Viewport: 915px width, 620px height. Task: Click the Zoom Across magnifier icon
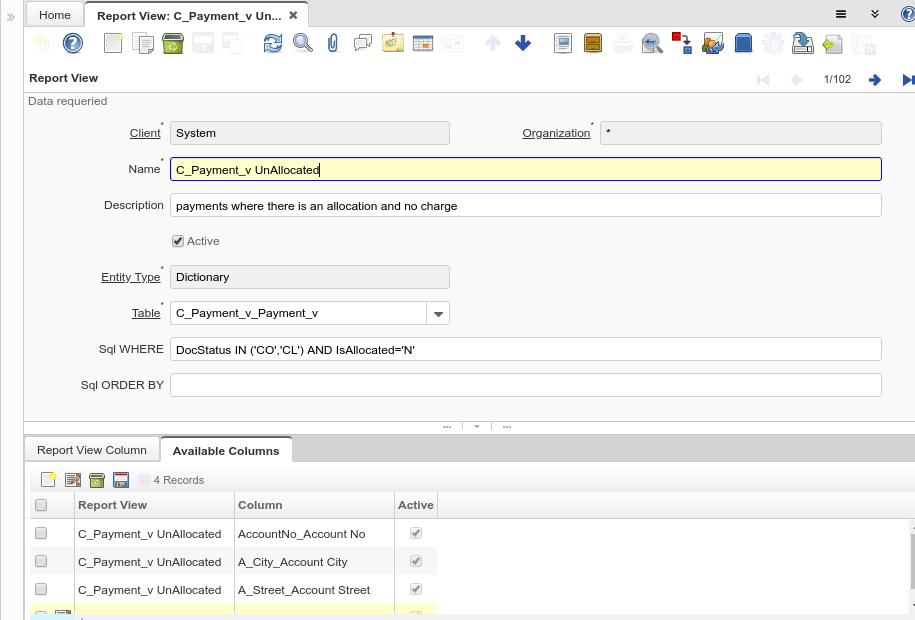point(652,43)
